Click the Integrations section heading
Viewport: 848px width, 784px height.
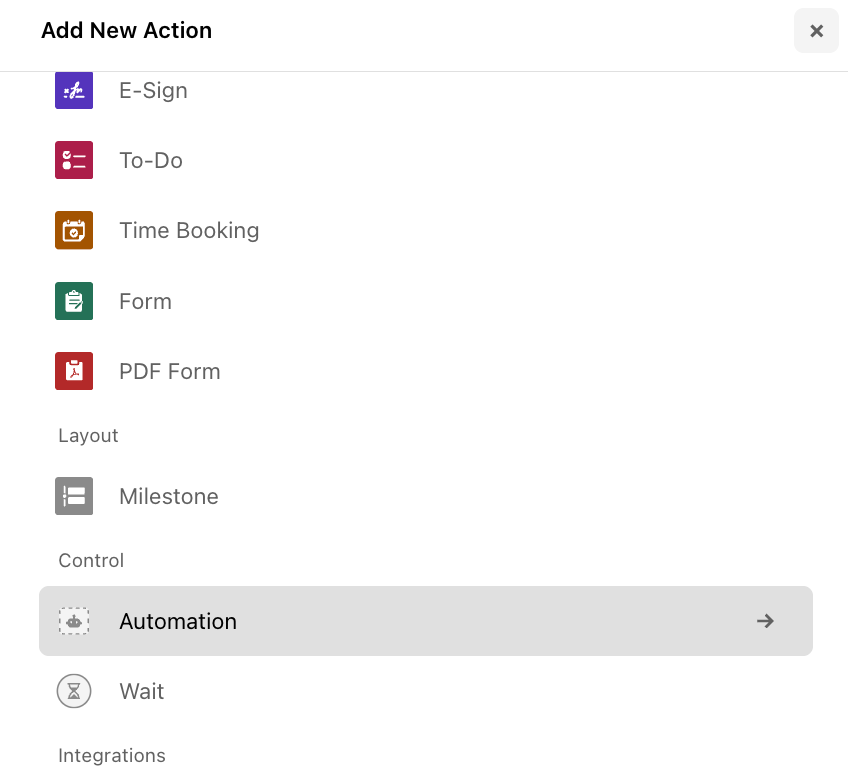[112, 755]
